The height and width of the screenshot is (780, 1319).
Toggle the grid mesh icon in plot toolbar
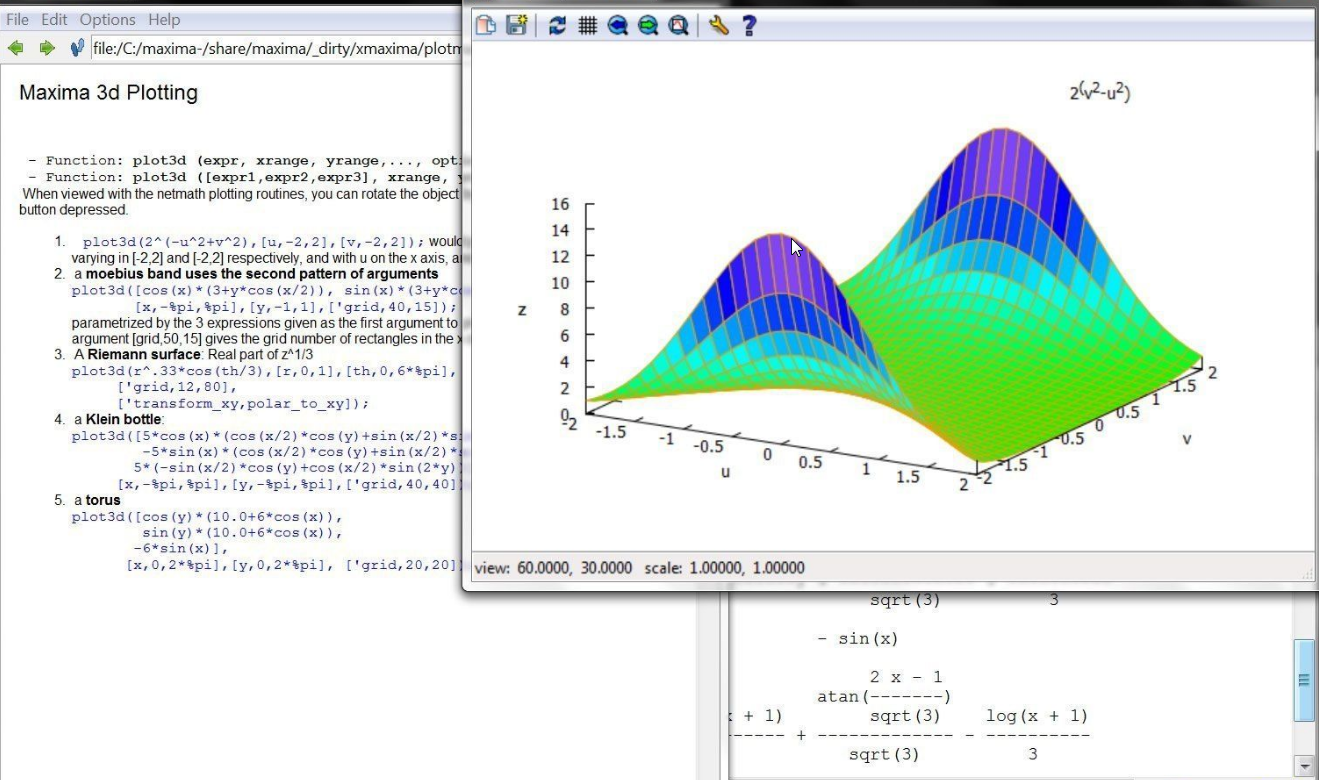[588, 26]
